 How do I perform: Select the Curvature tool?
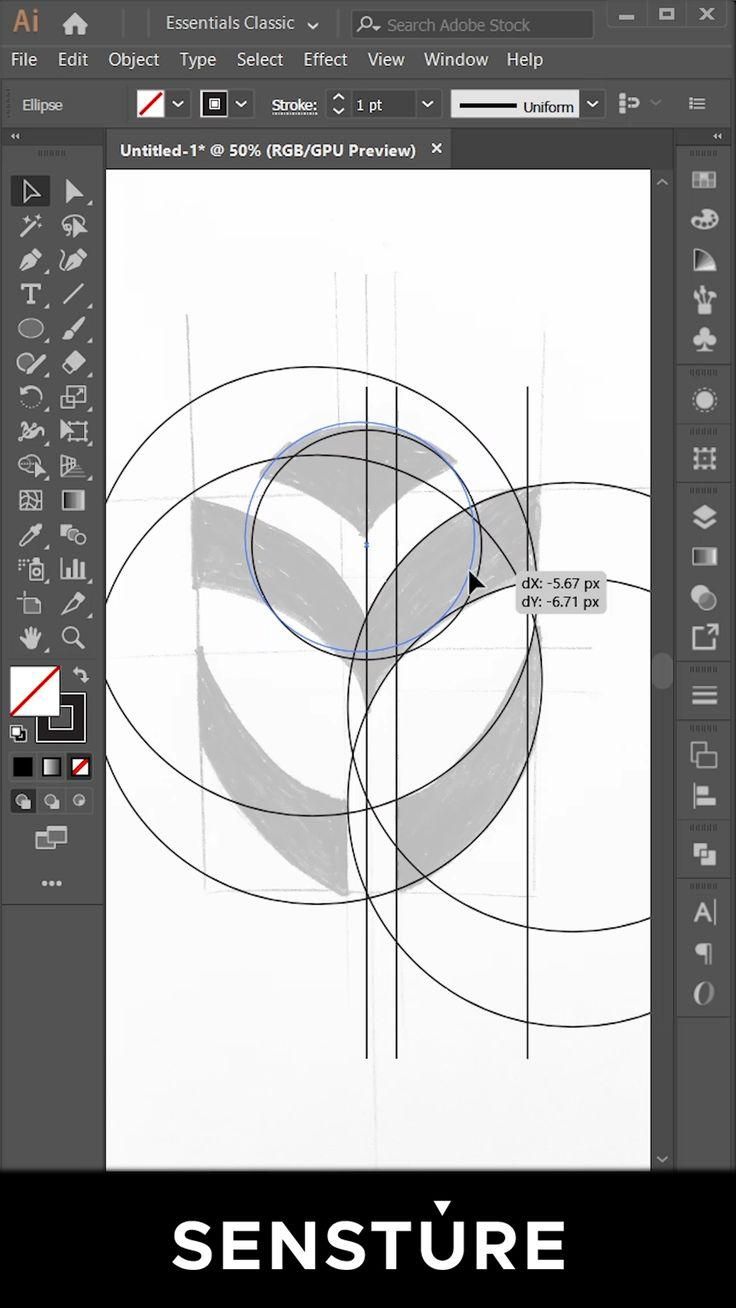[x=74, y=260]
